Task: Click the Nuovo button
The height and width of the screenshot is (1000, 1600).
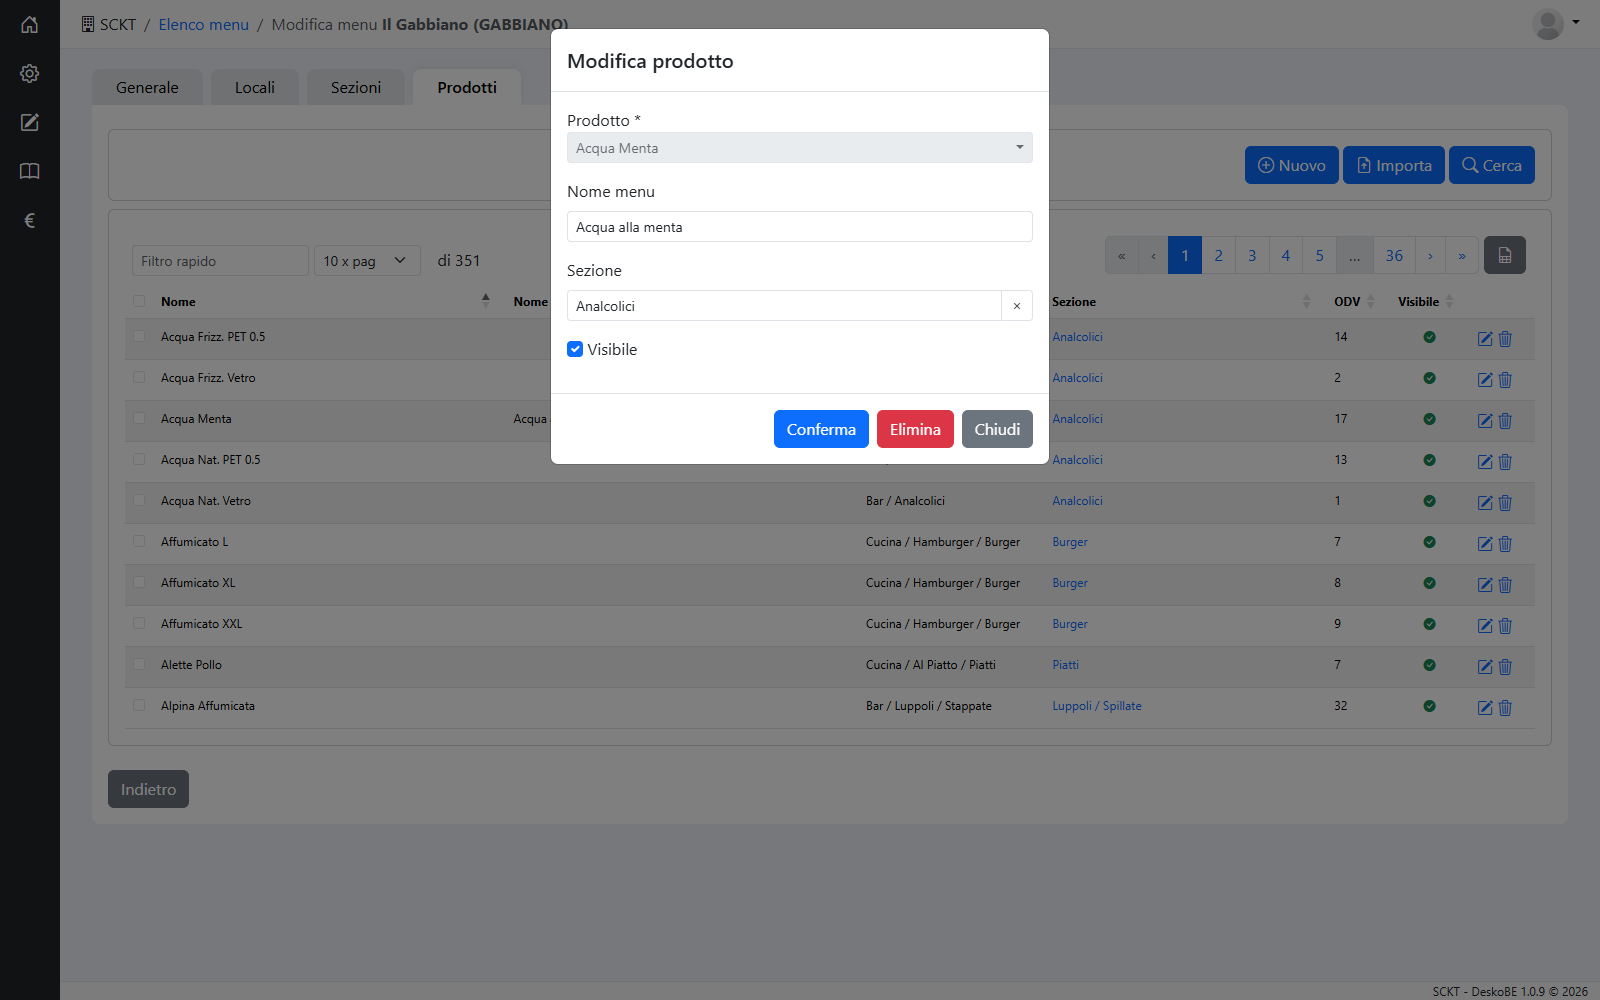Action: 1292,165
